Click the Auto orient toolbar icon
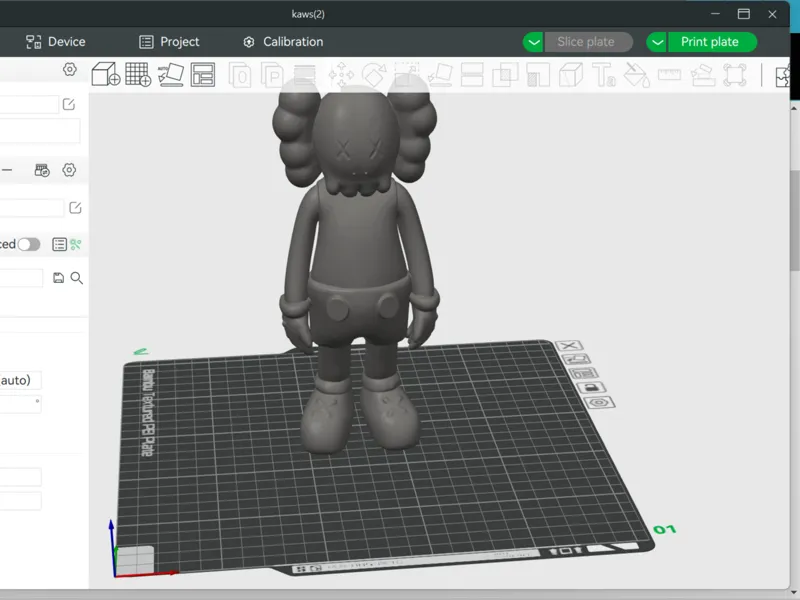This screenshot has height=600, width=800. pyautogui.click(x=170, y=74)
